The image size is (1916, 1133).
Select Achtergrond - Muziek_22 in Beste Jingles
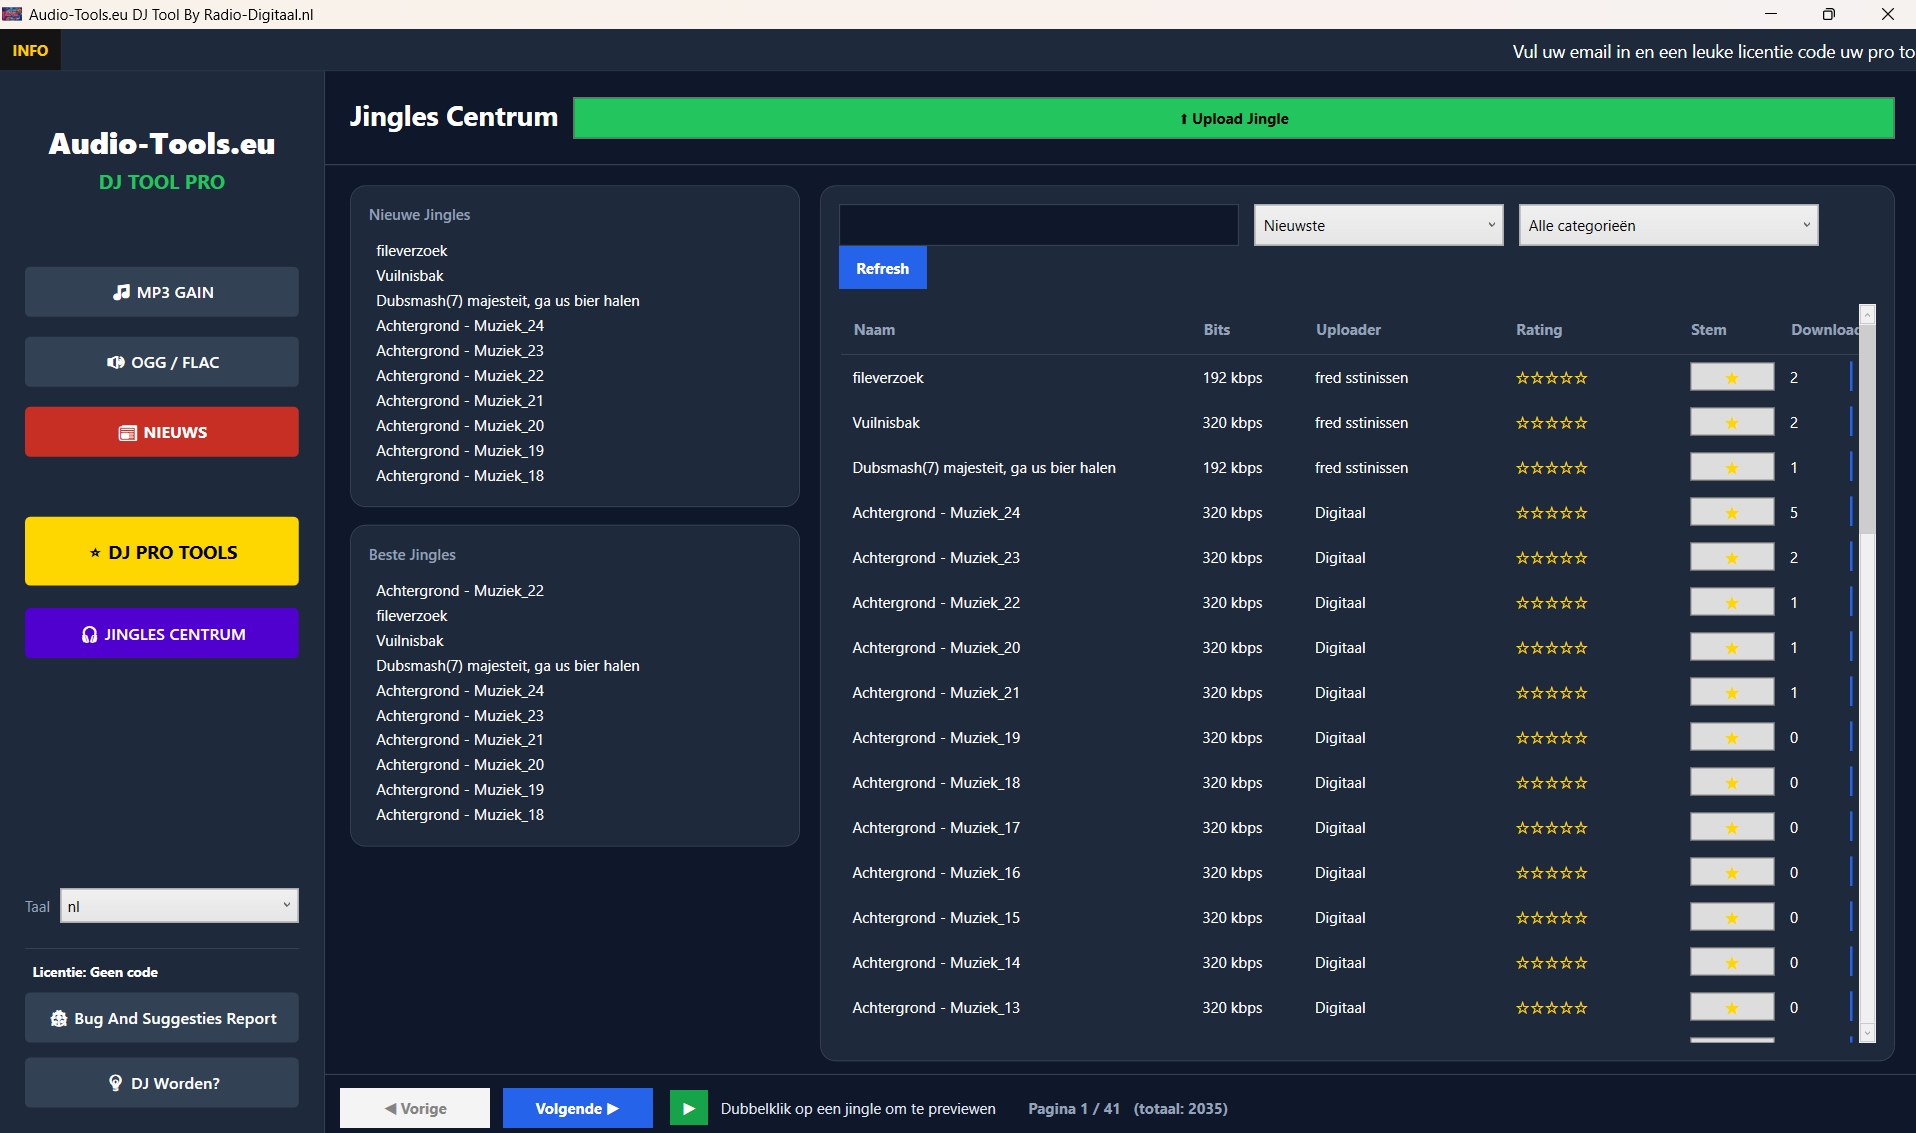point(460,590)
